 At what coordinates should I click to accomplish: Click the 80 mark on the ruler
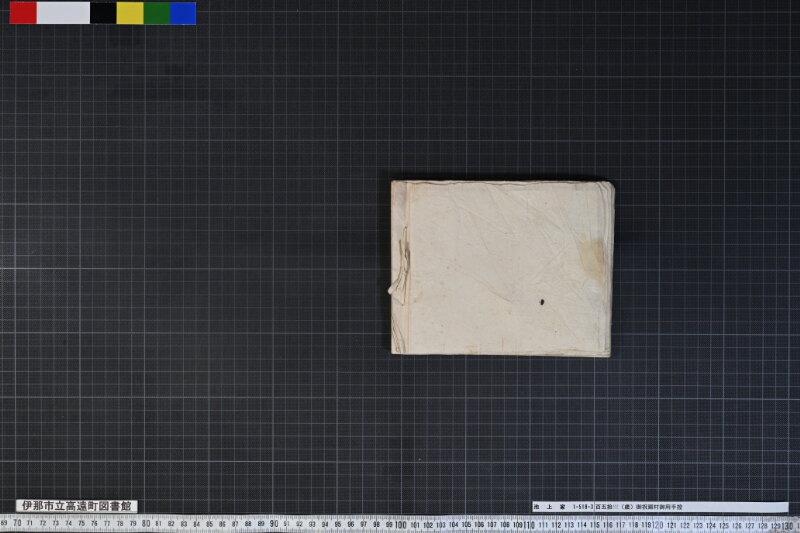coord(146,523)
